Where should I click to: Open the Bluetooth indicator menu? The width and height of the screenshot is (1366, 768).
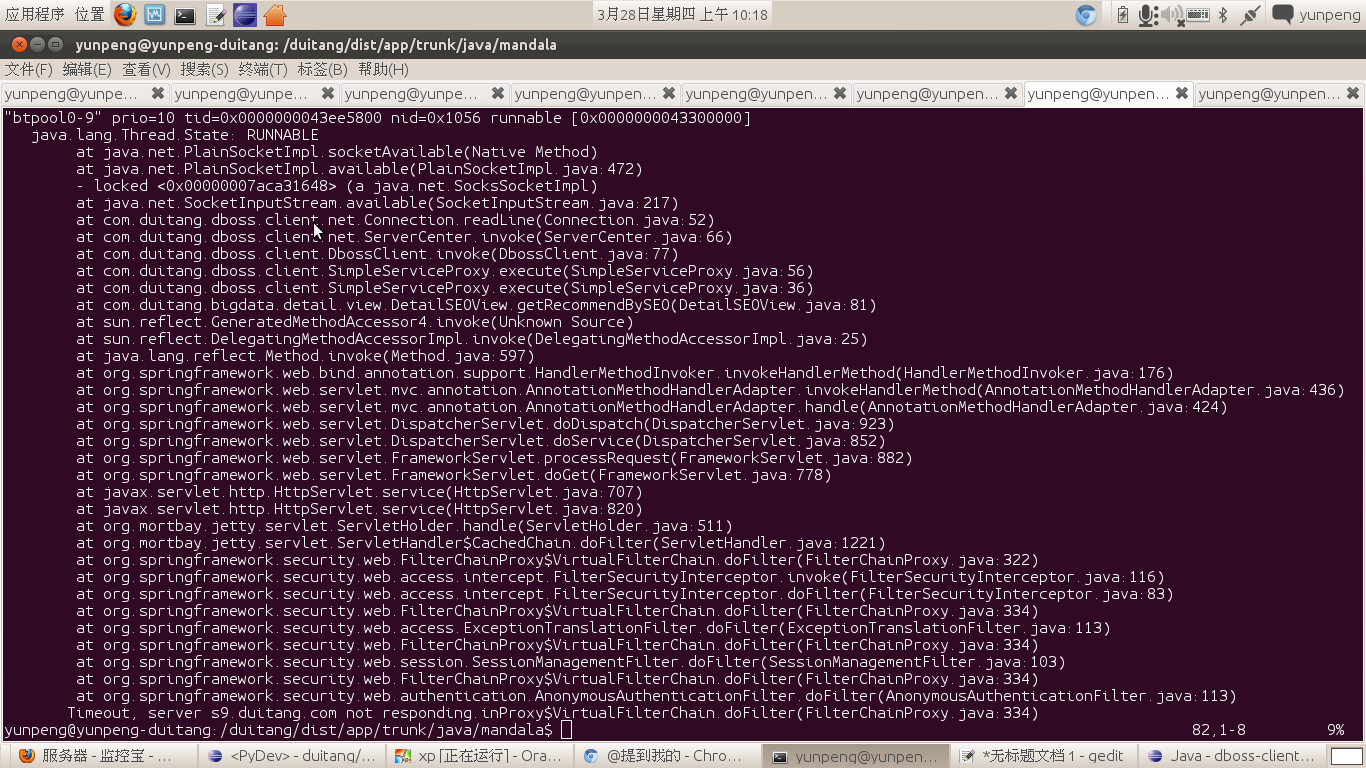(x=1223, y=15)
